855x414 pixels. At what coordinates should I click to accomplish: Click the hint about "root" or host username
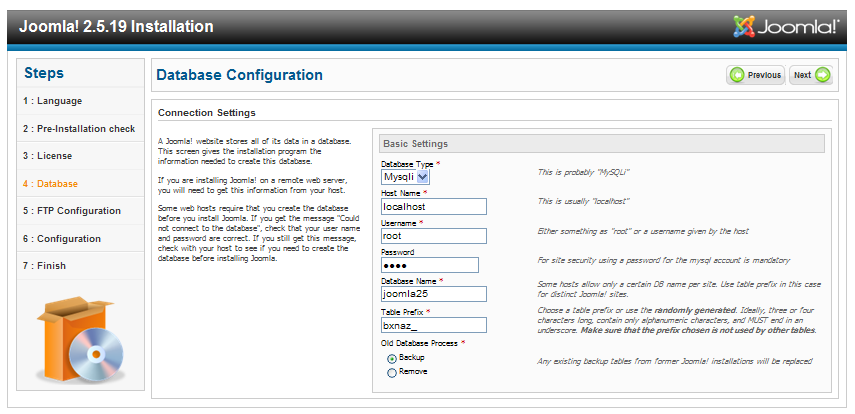point(643,231)
